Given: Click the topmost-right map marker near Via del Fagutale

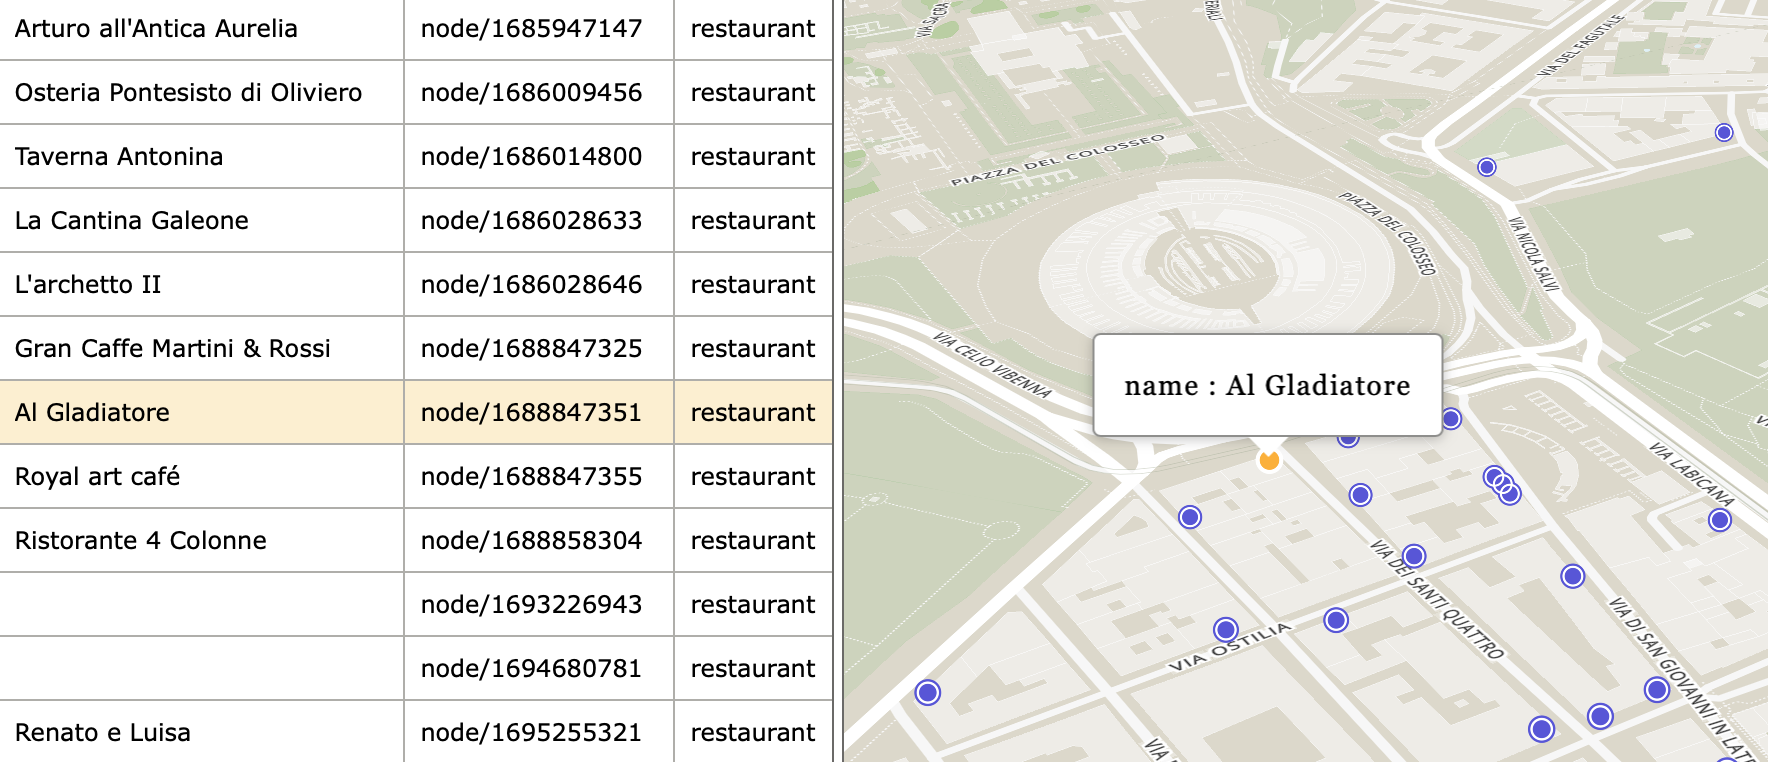Looking at the screenshot, I should tap(1724, 132).
